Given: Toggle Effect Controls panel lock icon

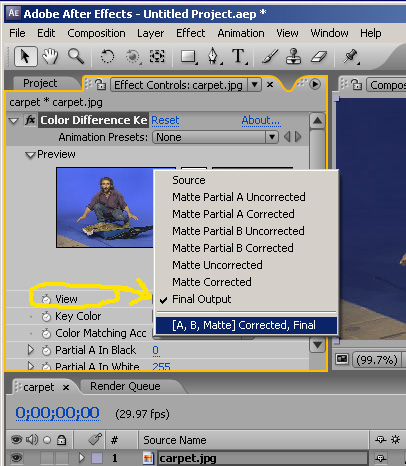Looking at the screenshot, I should click(100, 85).
